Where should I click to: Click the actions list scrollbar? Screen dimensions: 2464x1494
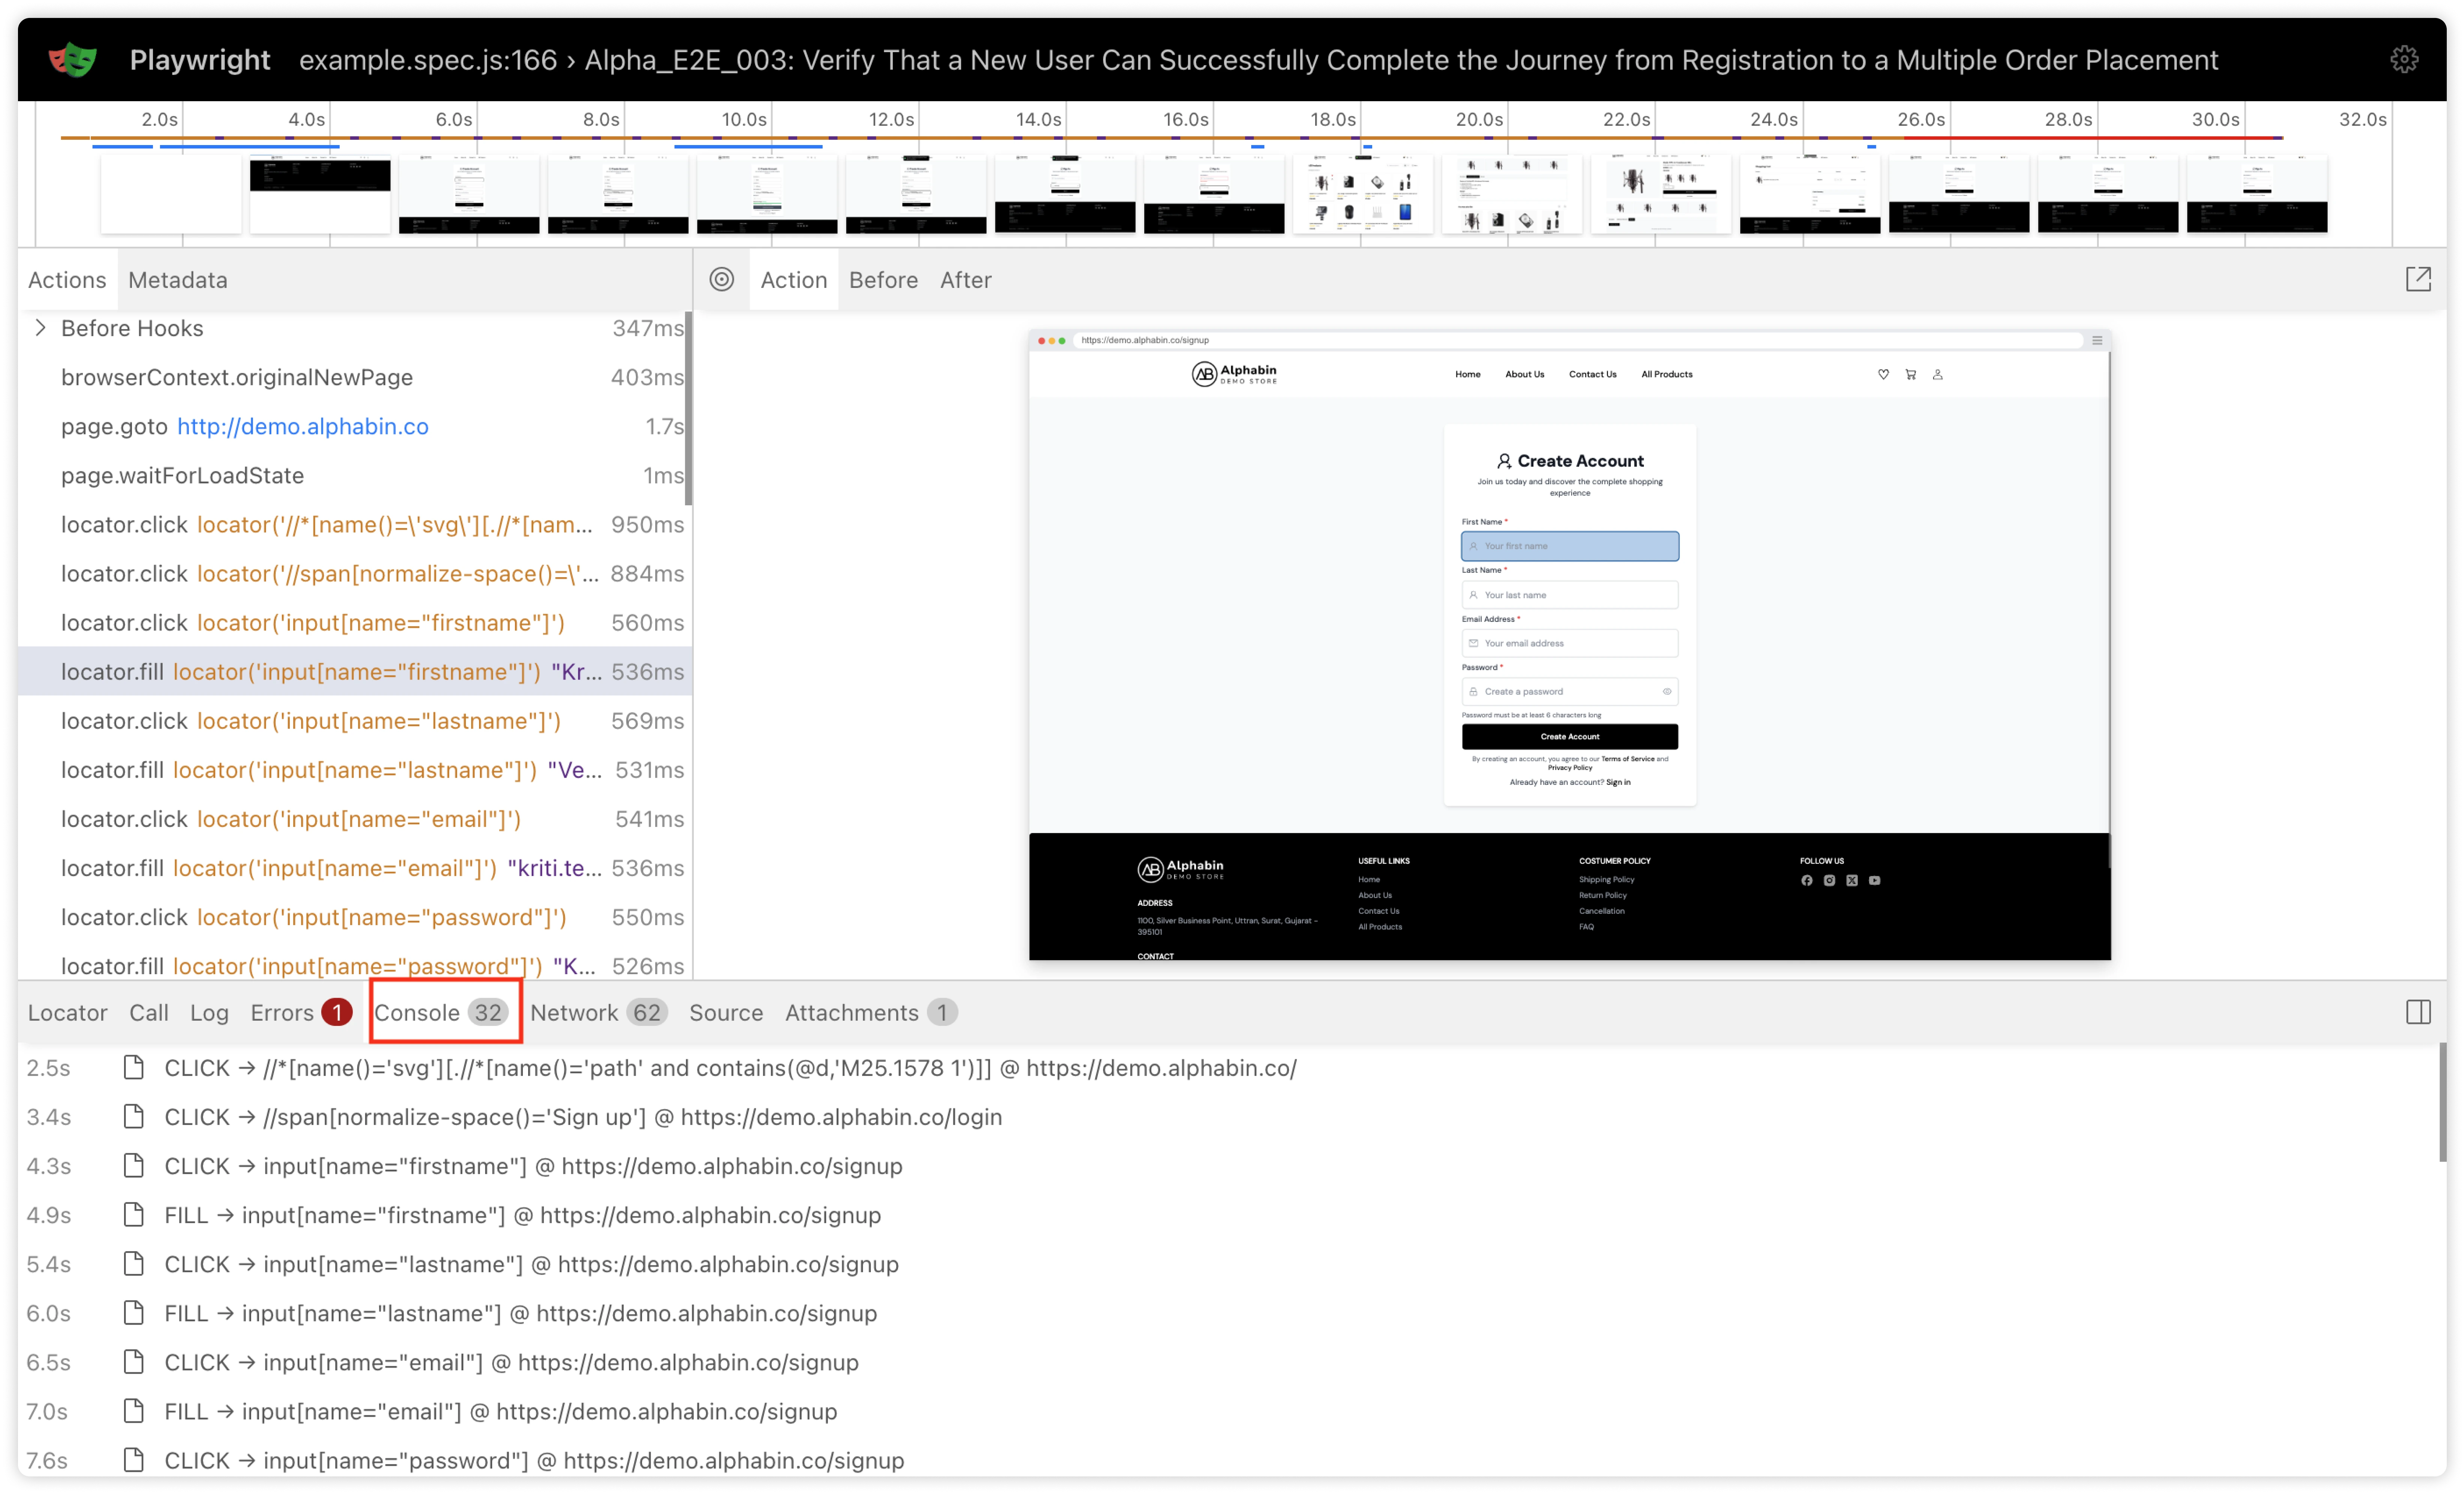point(688,409)
